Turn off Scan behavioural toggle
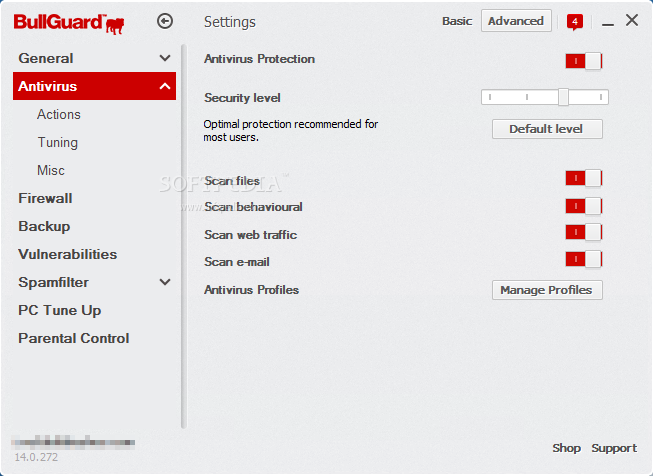 point(583,206)
